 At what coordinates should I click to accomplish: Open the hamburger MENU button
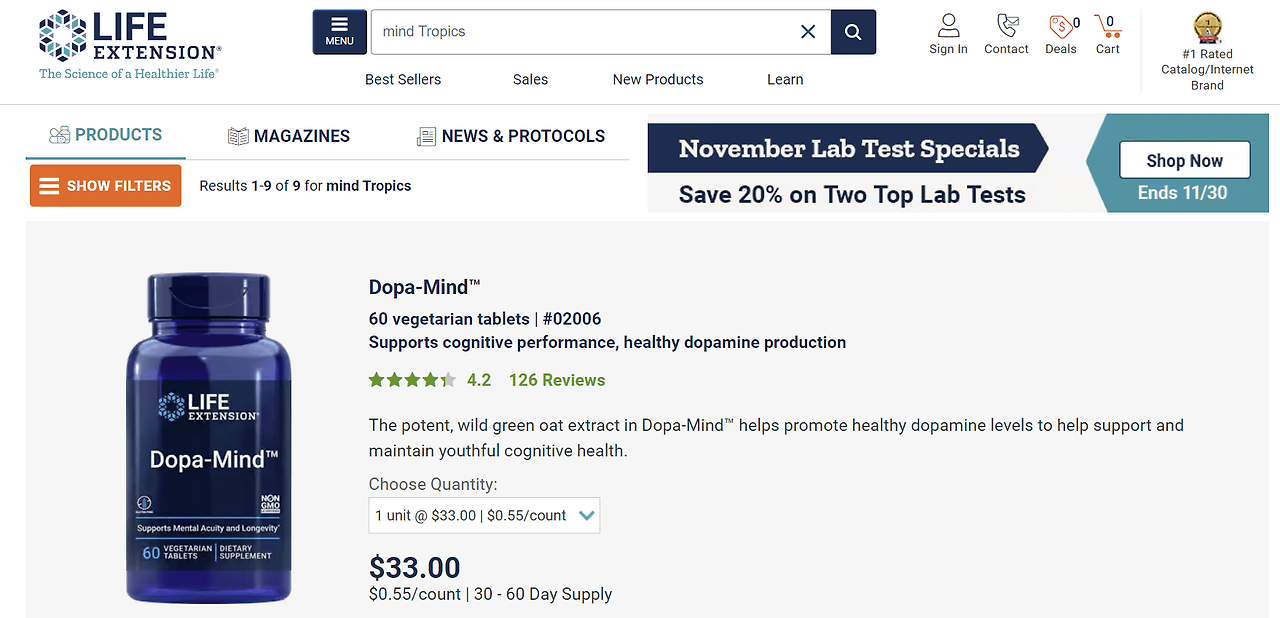pos(339,32)
